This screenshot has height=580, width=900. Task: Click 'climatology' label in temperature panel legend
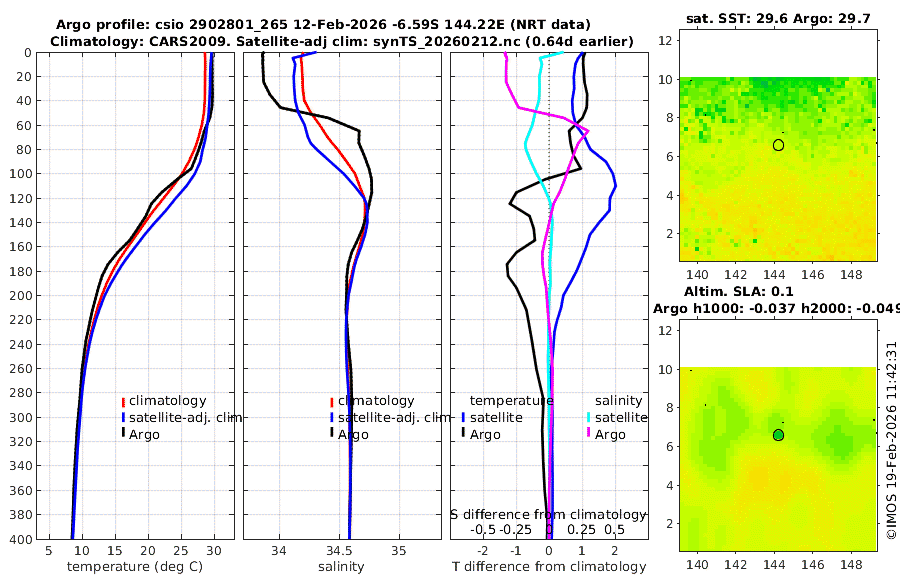tap(168, 401)
